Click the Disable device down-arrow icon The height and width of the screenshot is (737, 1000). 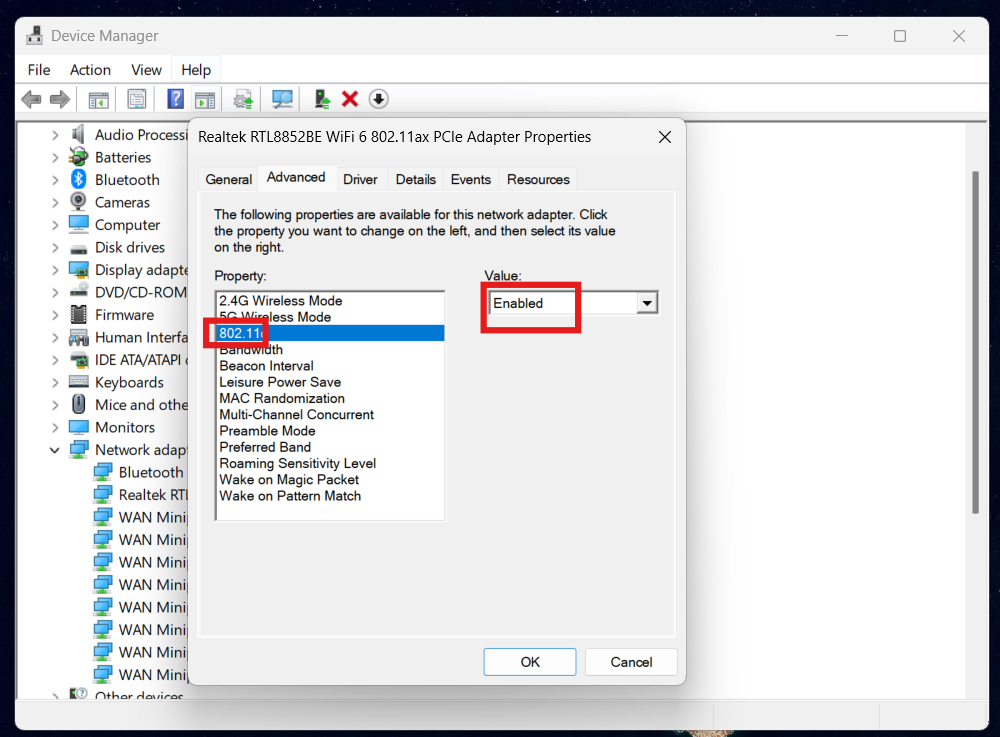pyautogui.click(x=378, y=99)
